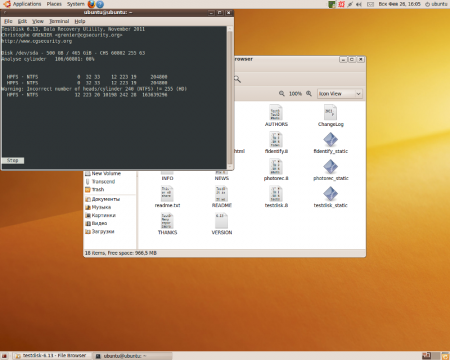
Task: Select the ChangeLog file
Action: coord(330,116)
